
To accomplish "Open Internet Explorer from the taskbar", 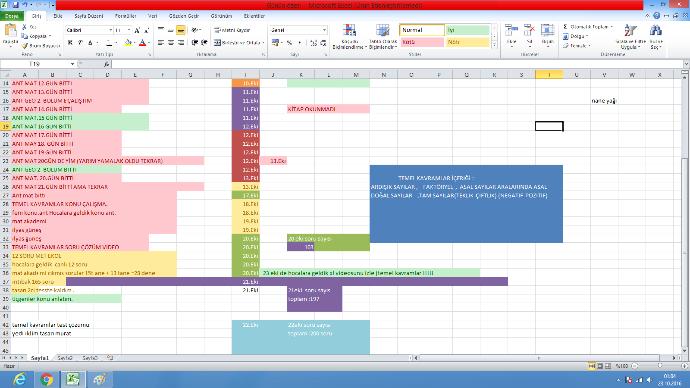I will [19, 379].
